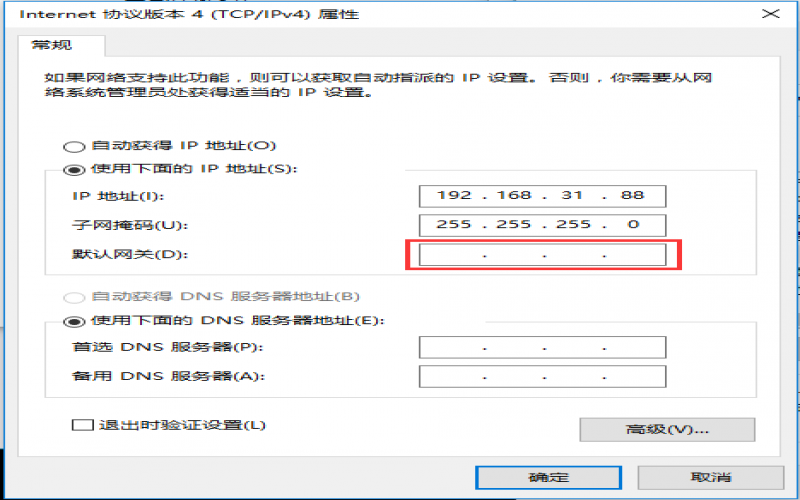Click the 88 octet in IP address
Screen dimensions: 800x500
[631, 195]
